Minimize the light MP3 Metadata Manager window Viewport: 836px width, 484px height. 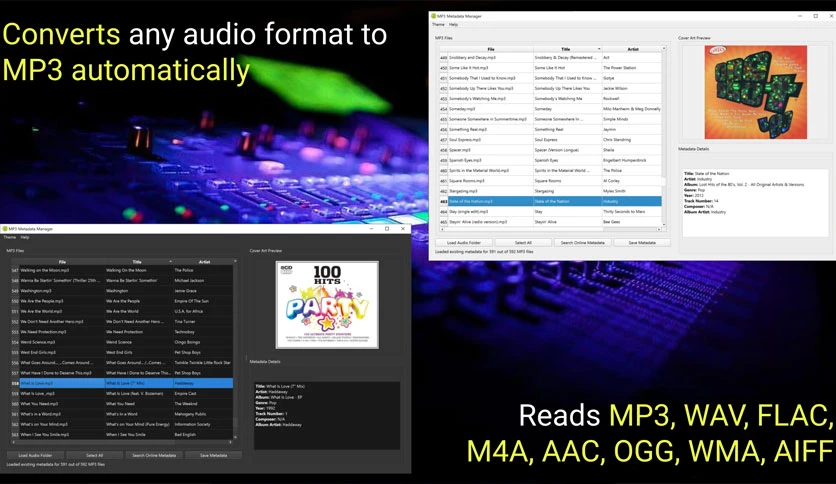800,16
